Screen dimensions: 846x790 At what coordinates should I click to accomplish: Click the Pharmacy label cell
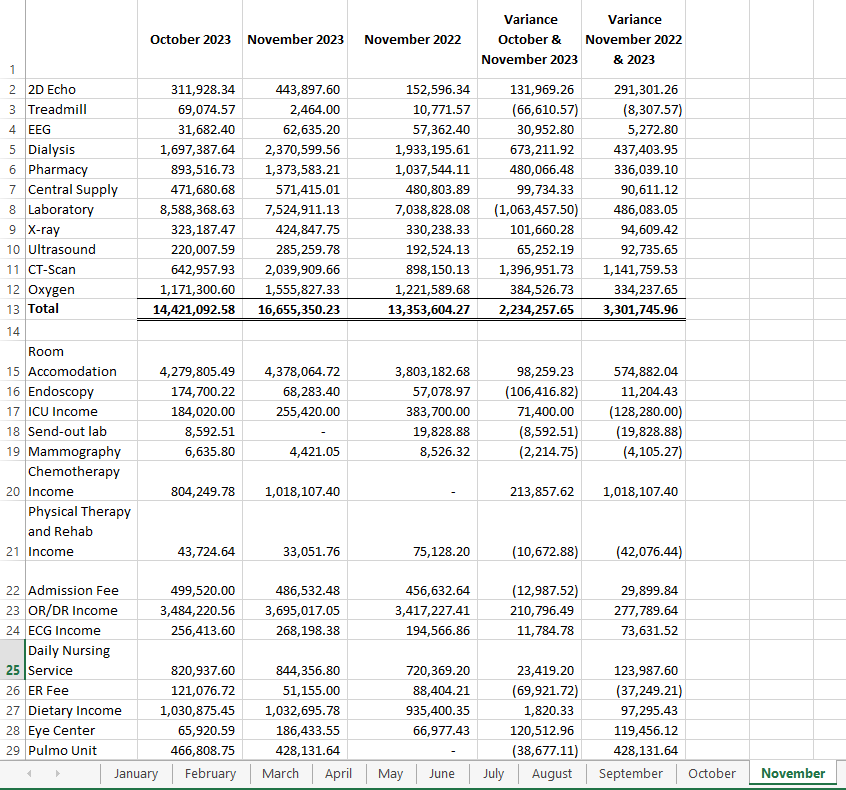[81, 169]
